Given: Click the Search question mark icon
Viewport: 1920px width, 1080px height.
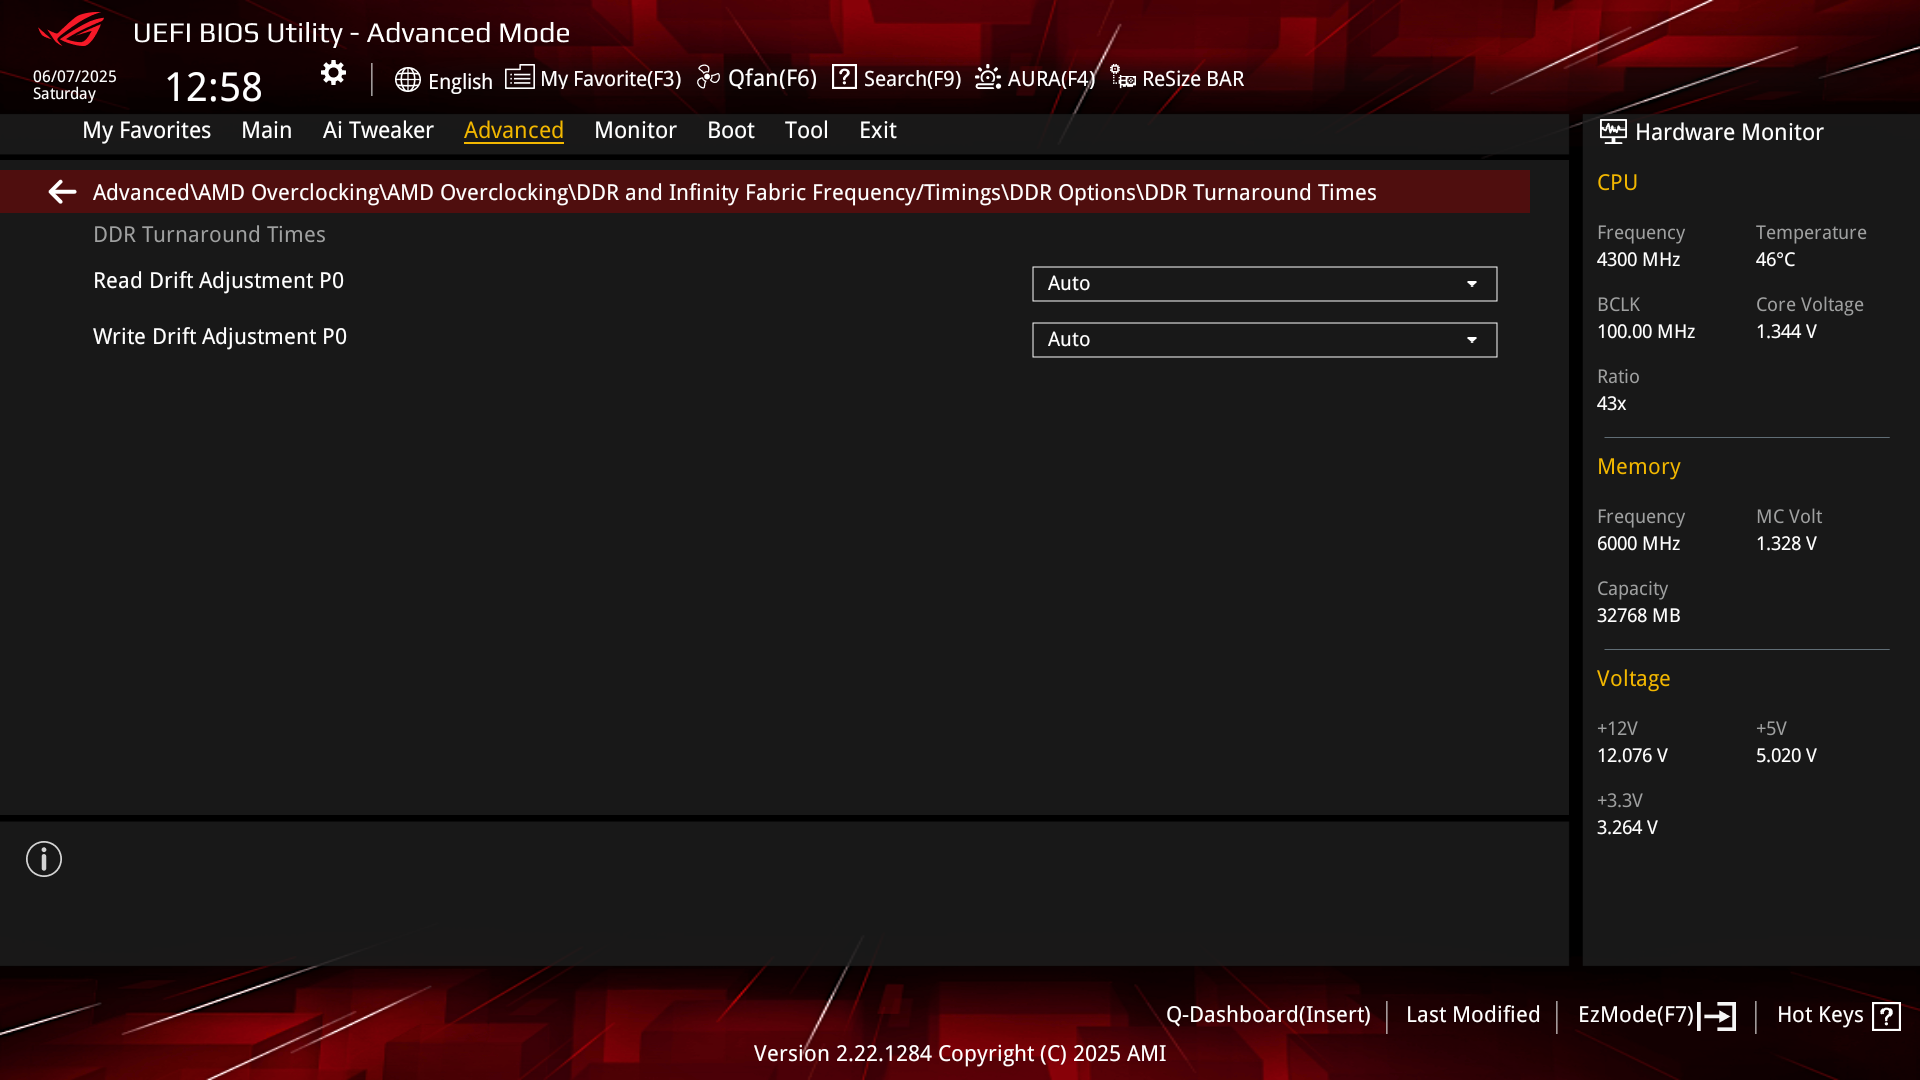Looking at the screenshot, I should (844, 77).
